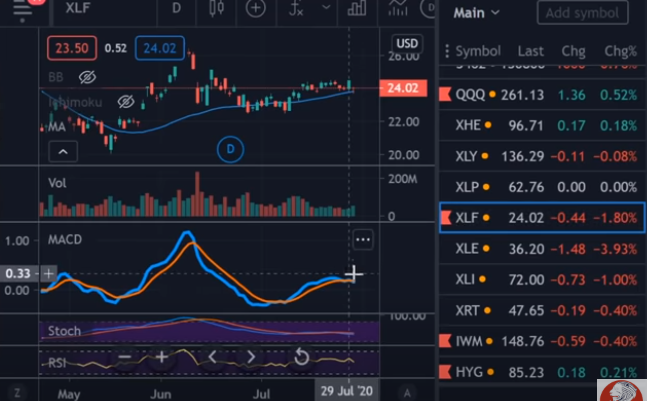
Task: Click the red flag next to QQQ
Action: pos(445,94)
